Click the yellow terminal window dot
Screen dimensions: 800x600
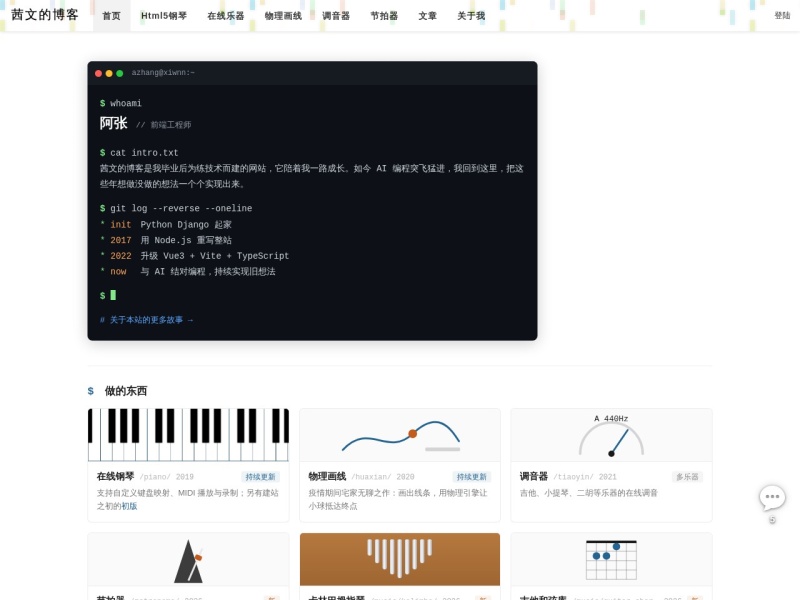tap(109, 73)
